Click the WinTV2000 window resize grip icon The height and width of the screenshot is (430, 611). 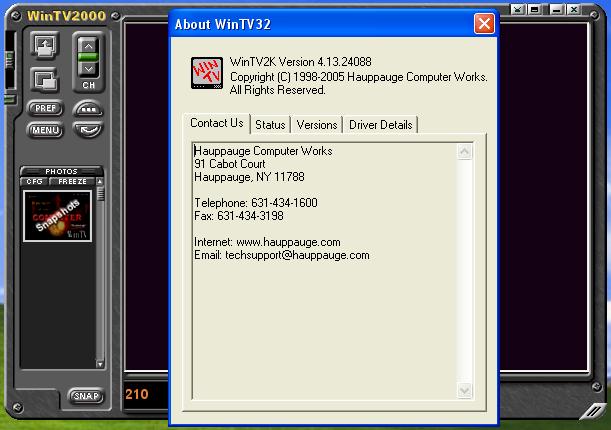tap(593, 411)
